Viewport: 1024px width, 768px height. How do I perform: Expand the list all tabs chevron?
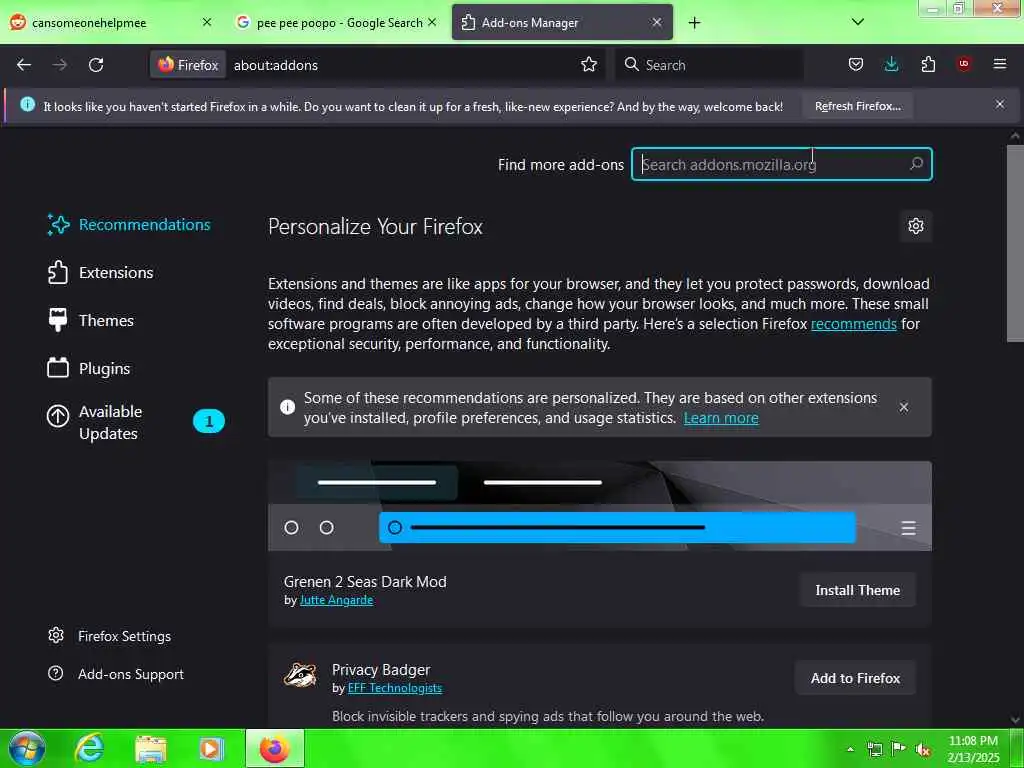[x=858, y=22]
